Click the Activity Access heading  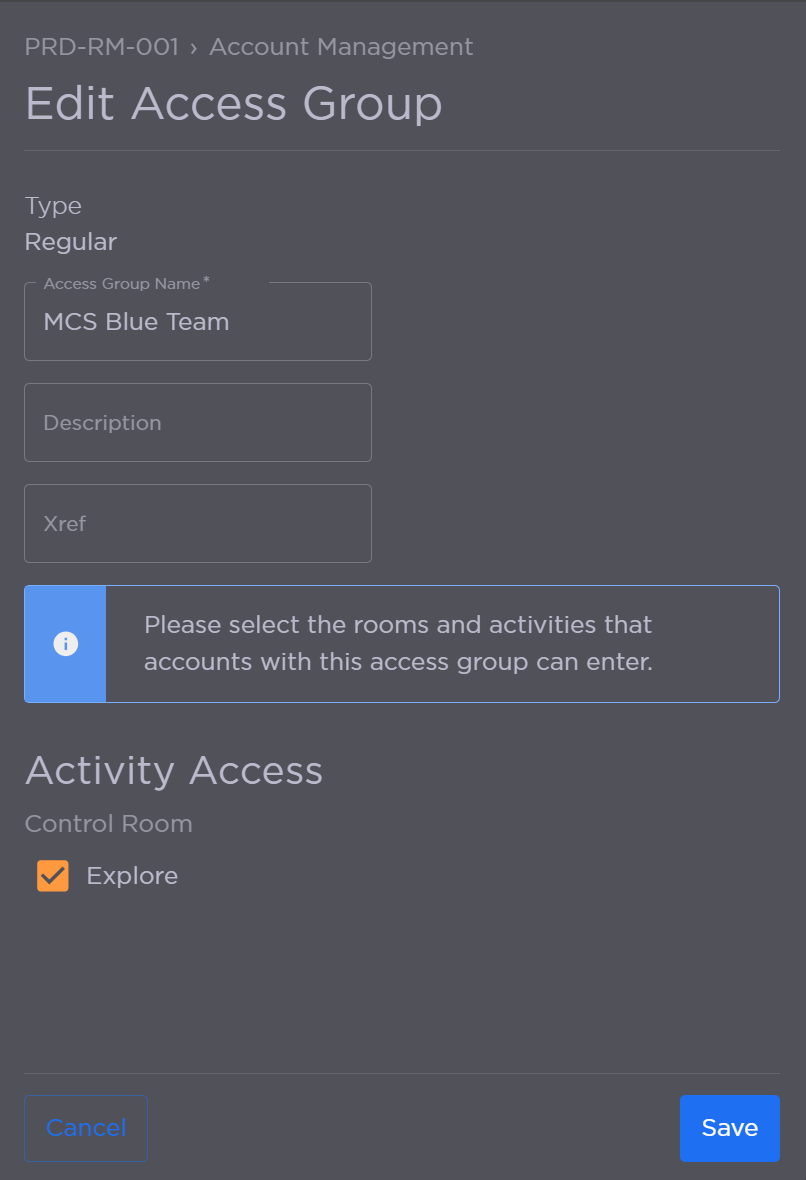coord(174,770)
